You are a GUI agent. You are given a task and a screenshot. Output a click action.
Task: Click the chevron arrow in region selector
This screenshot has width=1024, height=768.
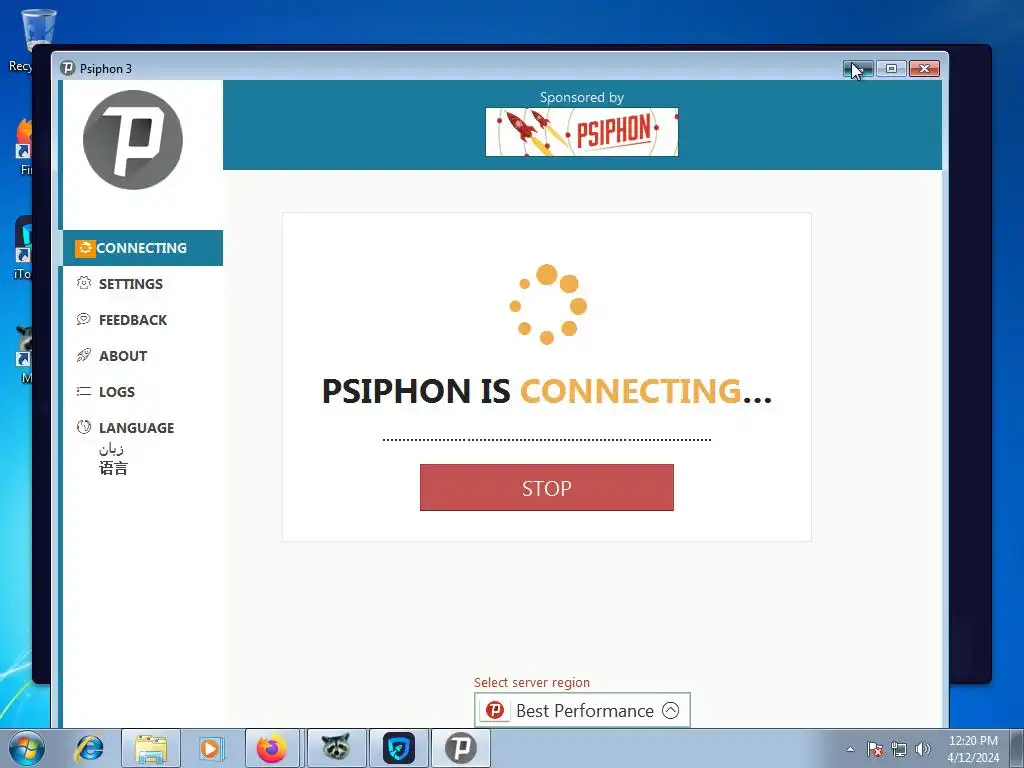tap(671, 710)
